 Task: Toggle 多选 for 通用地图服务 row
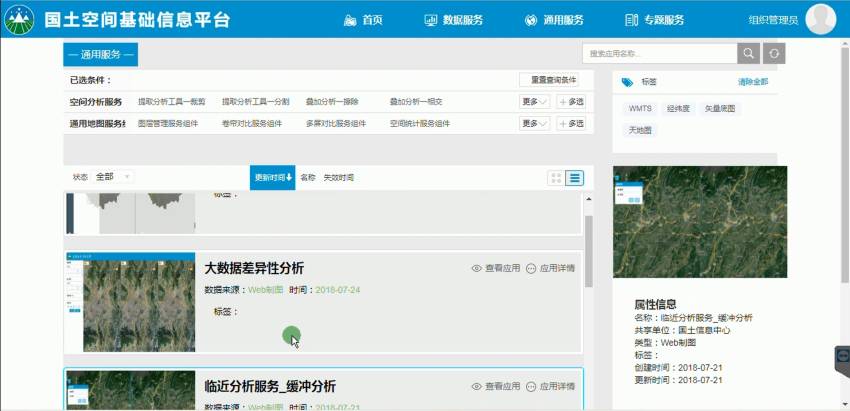point(571,124)
